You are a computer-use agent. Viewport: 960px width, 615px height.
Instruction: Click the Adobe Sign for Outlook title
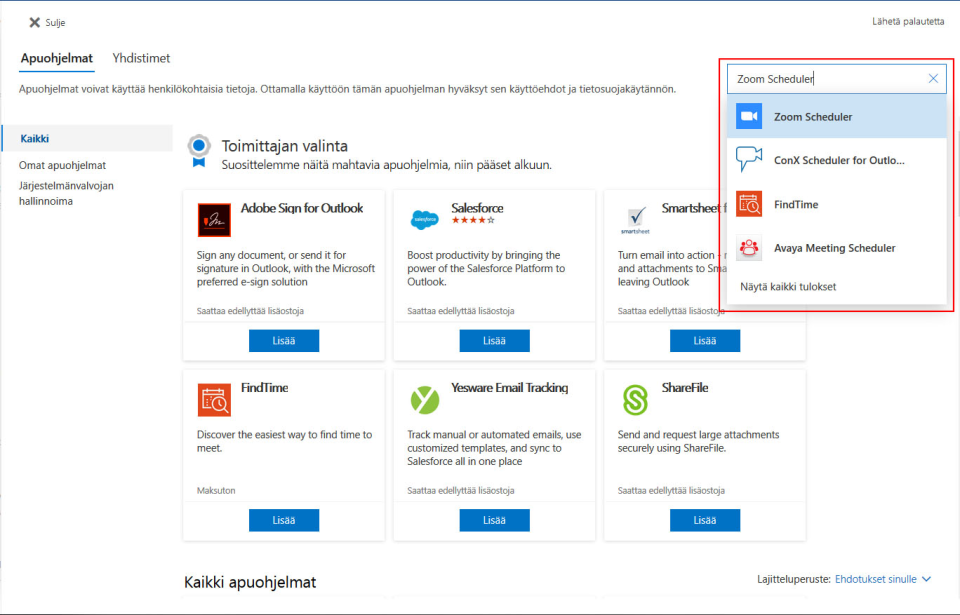(x=302, y=208)
